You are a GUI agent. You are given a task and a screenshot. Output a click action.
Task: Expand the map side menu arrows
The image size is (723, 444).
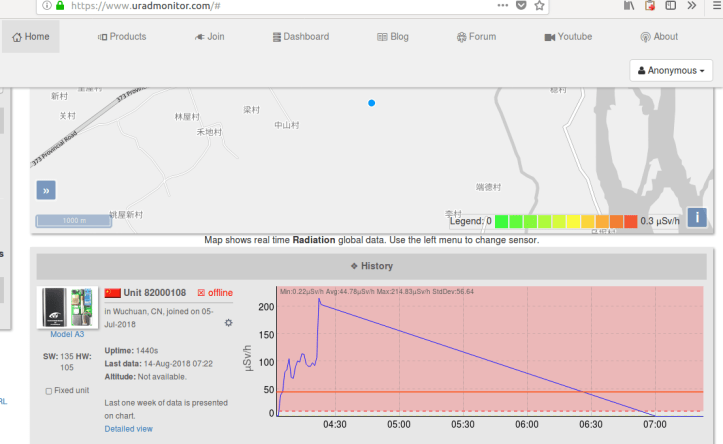point(46,190)
